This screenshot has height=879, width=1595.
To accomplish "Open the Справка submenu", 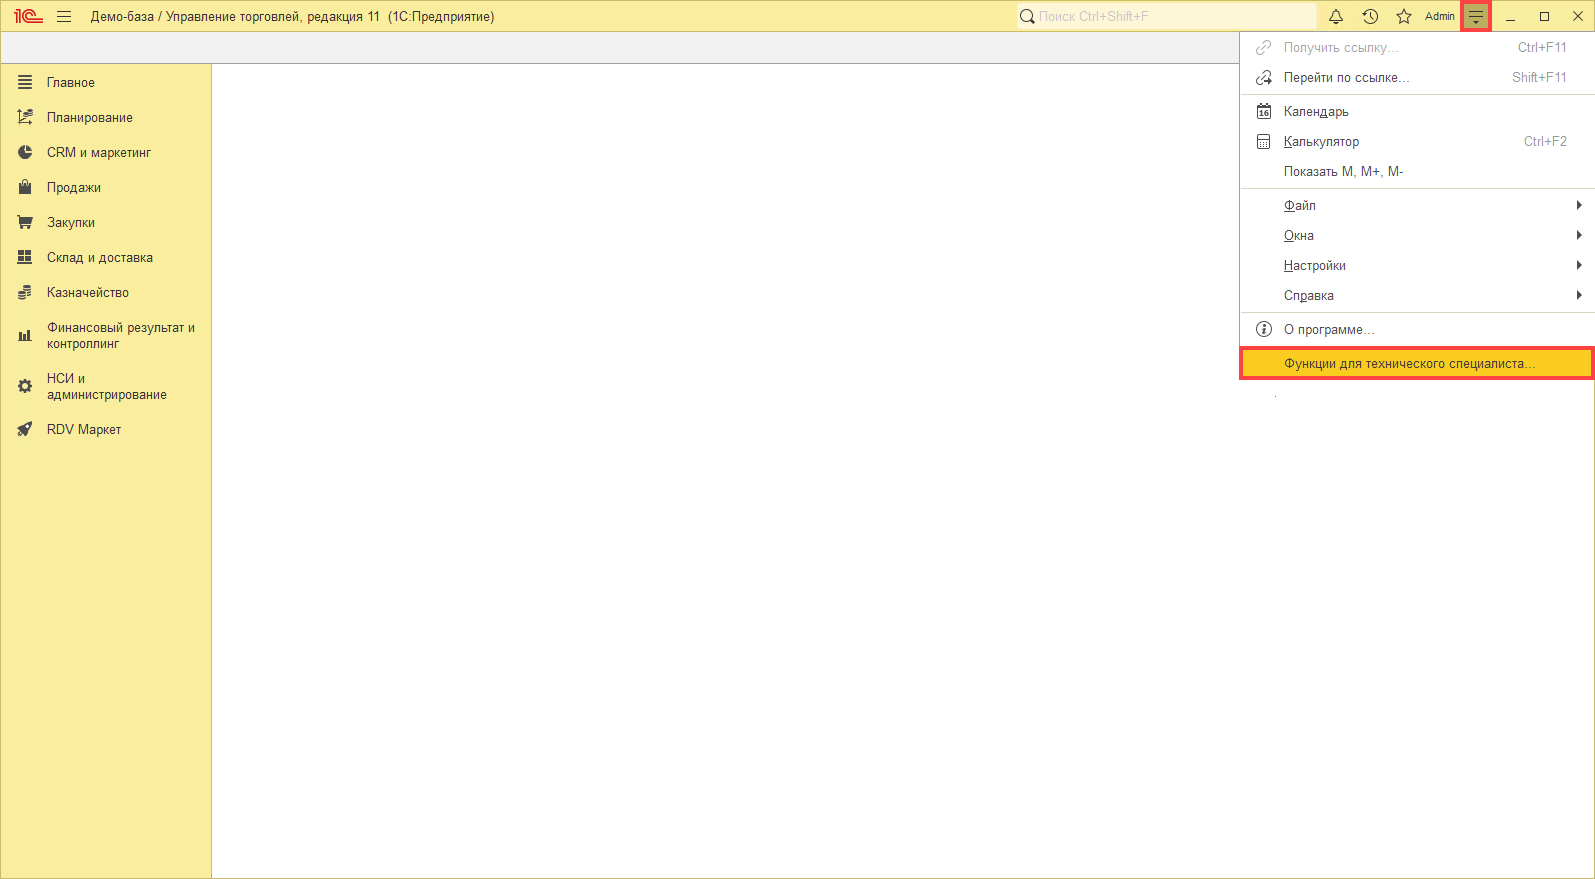I will tap(1417, 295).
